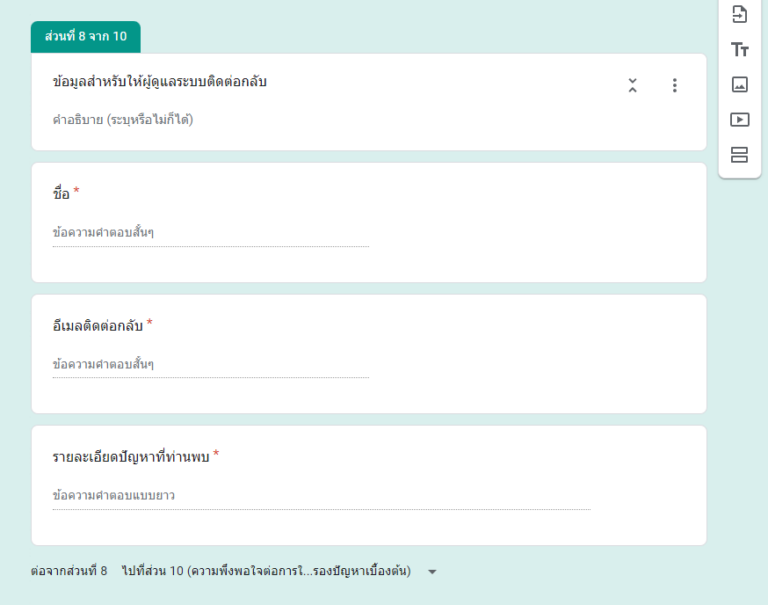Click the 'ไปที่ส่วน 10' navigation selection text
768x605 pixels.
point(266,571)
